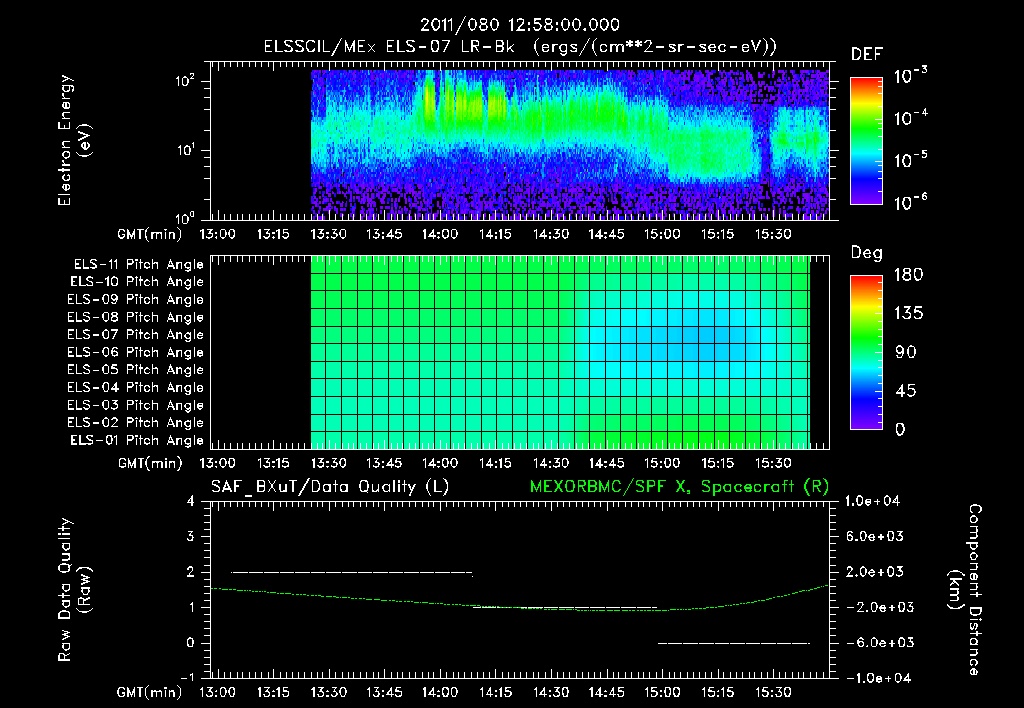Image resolution: width=1024 pixels, height=708 pixels.
Task: Click the 'ELS-03 Pitch Angle' row label
Action: [x=136, y=406]
